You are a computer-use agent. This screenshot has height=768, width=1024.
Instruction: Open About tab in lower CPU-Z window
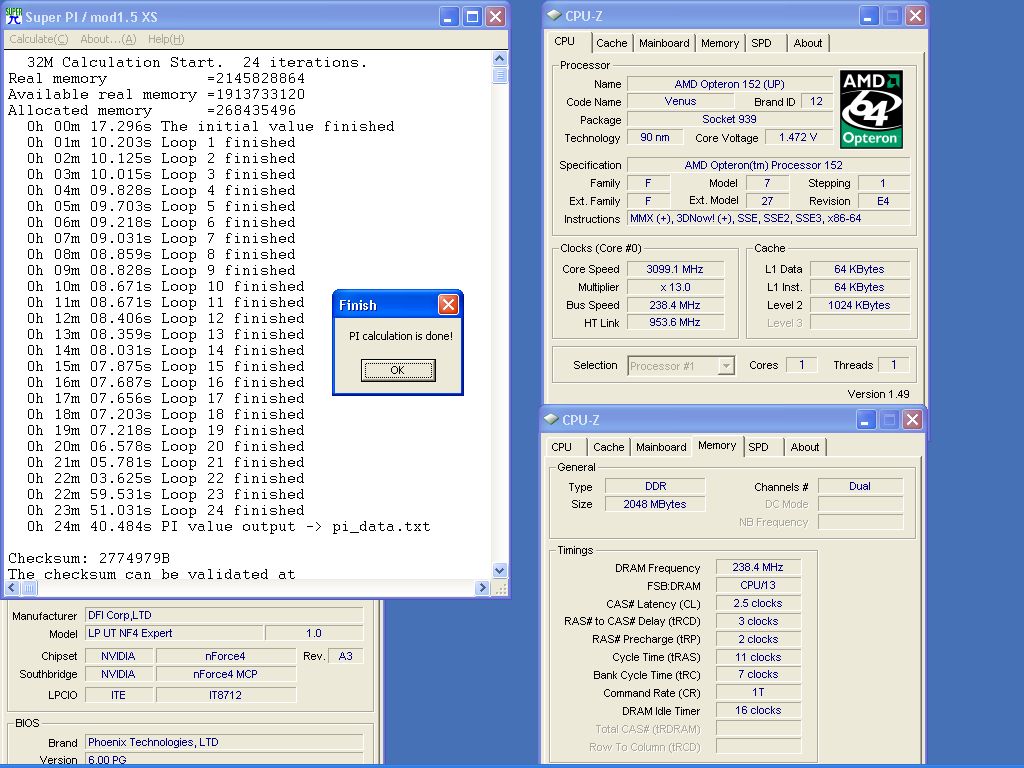point(805,447)
